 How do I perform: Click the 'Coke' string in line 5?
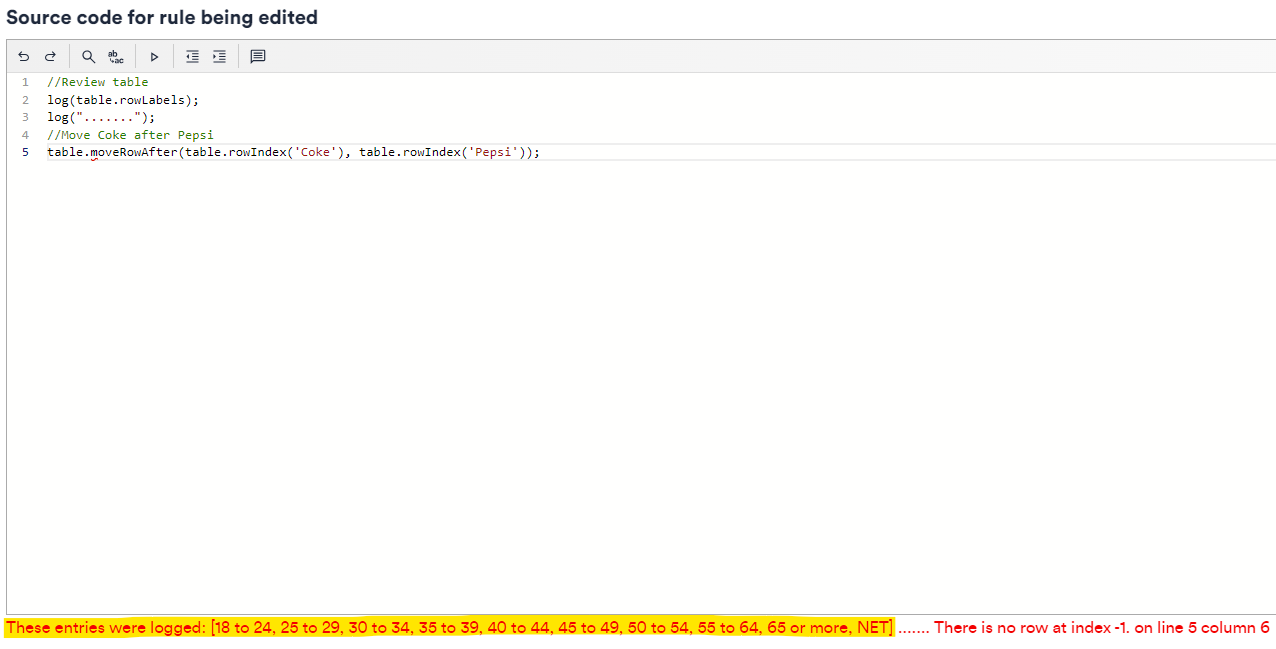(315, 152)
